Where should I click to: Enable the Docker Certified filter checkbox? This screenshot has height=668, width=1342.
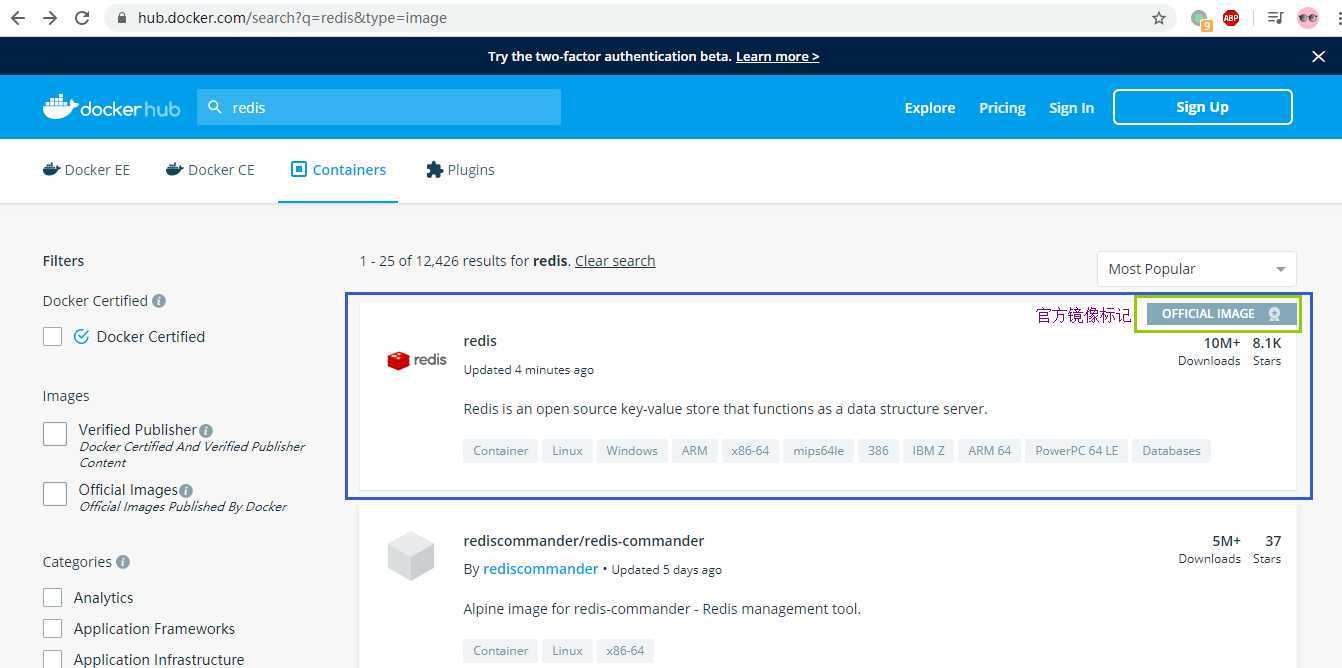tap(53, 337)
